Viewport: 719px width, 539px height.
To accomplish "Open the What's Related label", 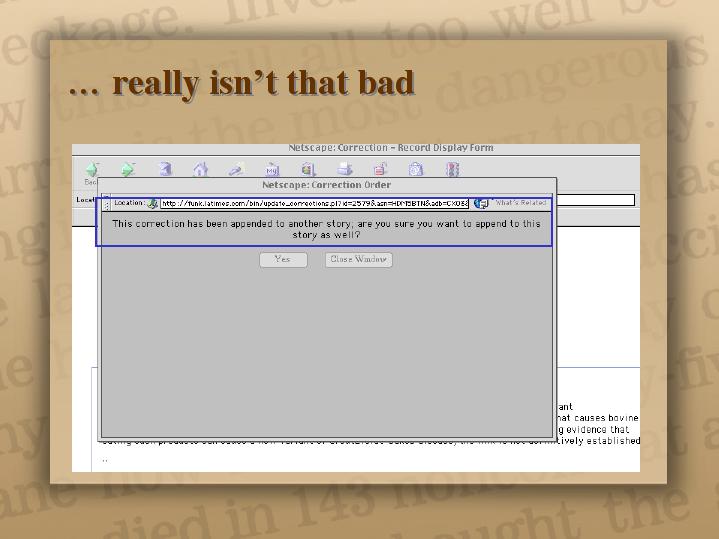I will coord(520,203).
